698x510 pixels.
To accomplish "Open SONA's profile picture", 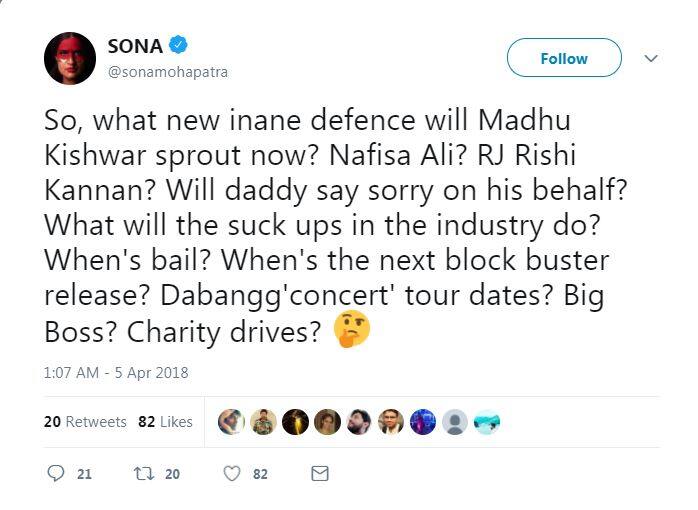I will (x=70, y=58).
